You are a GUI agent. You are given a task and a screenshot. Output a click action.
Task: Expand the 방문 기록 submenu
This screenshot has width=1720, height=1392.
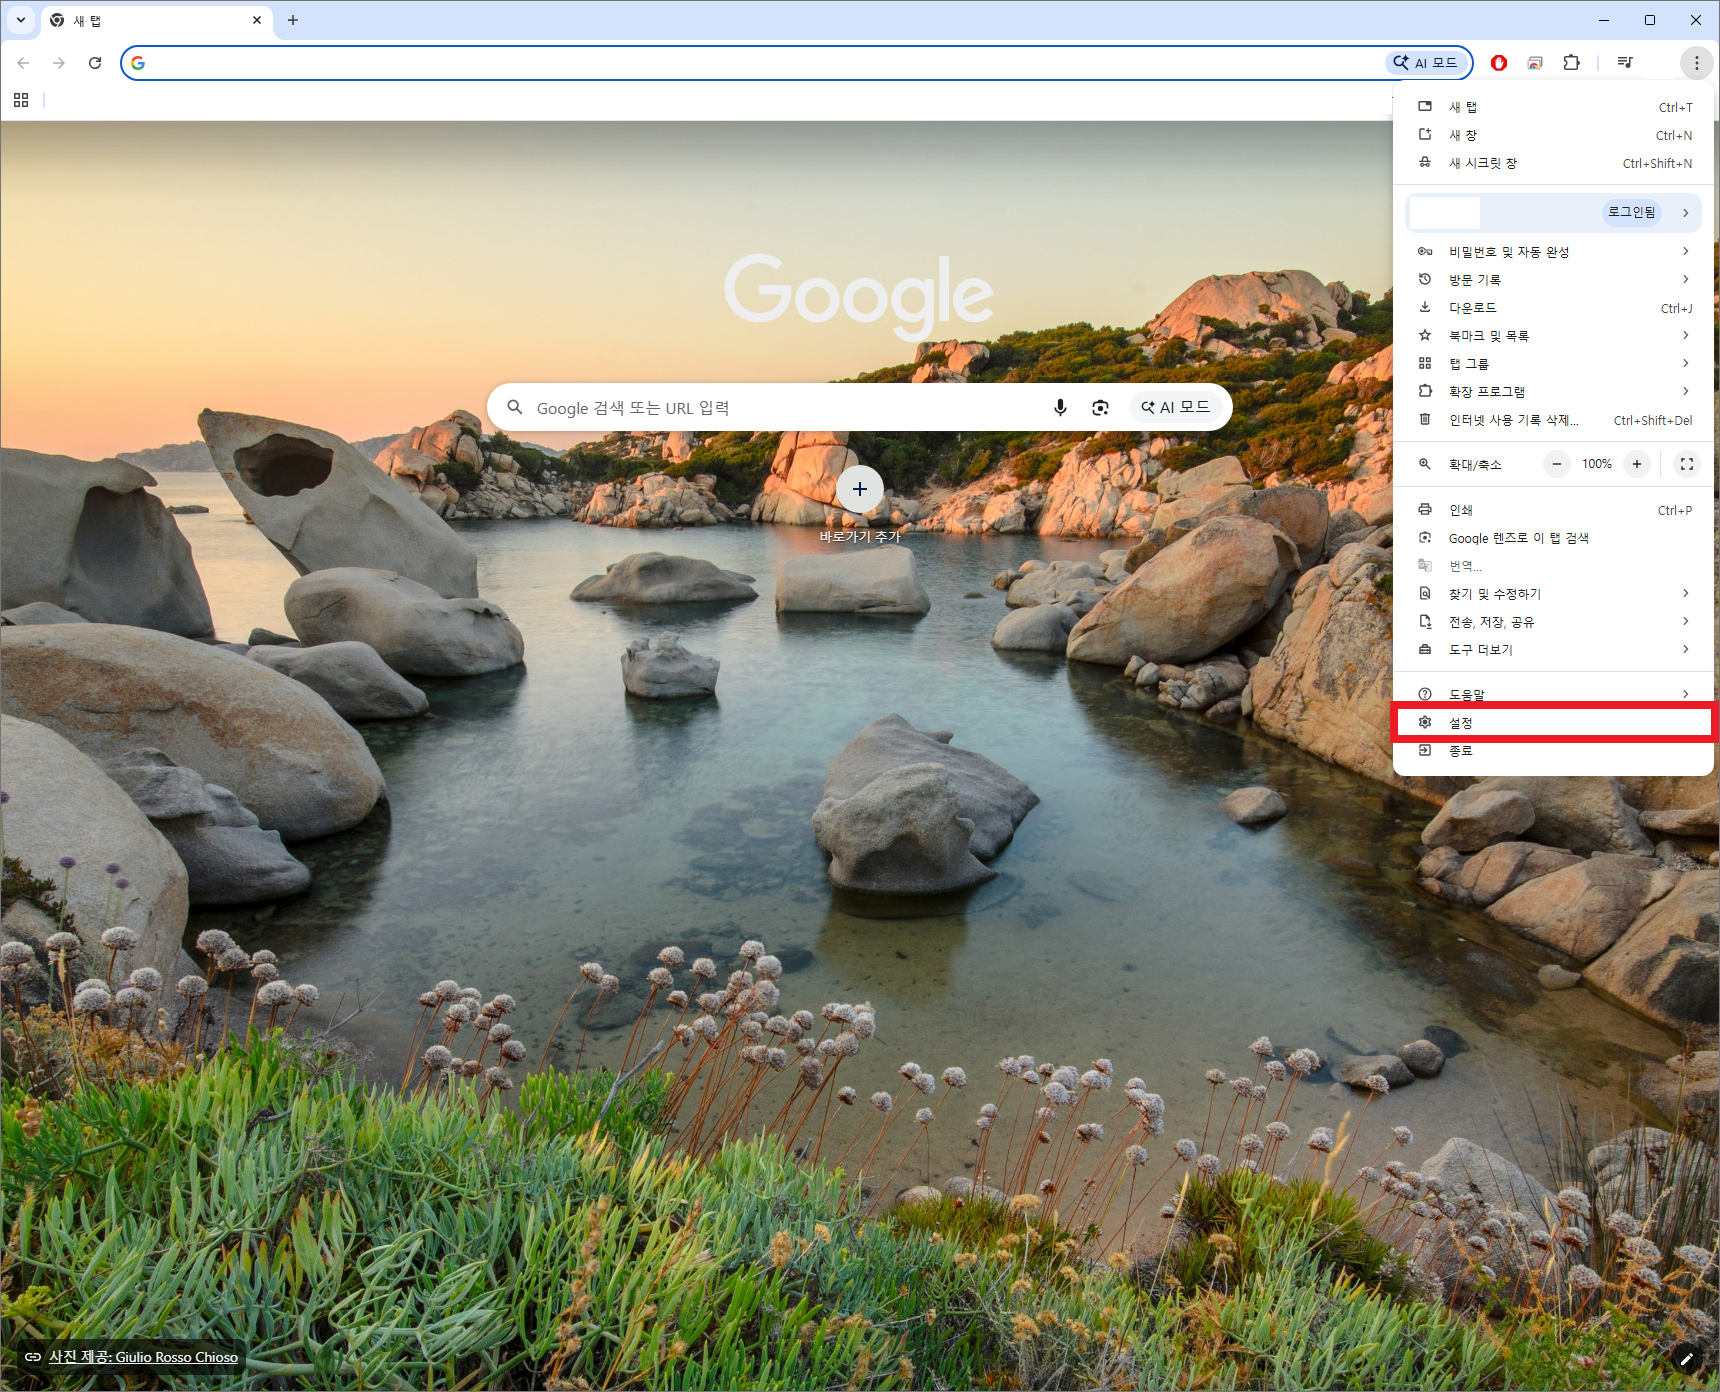[x=1554, y=280]
